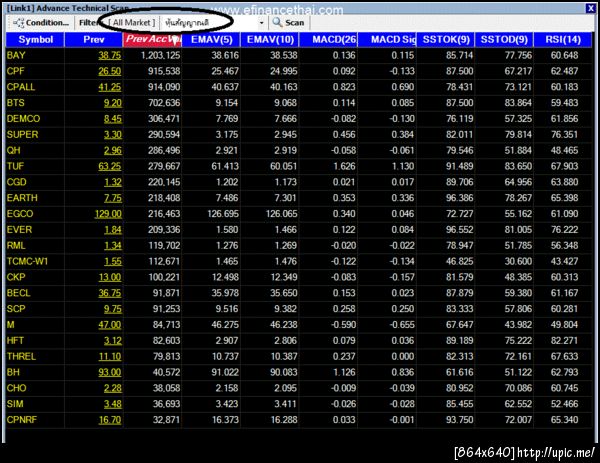Select the BECL symbol row
Viewport: 600px width, 463px height.
pos(299,293)
